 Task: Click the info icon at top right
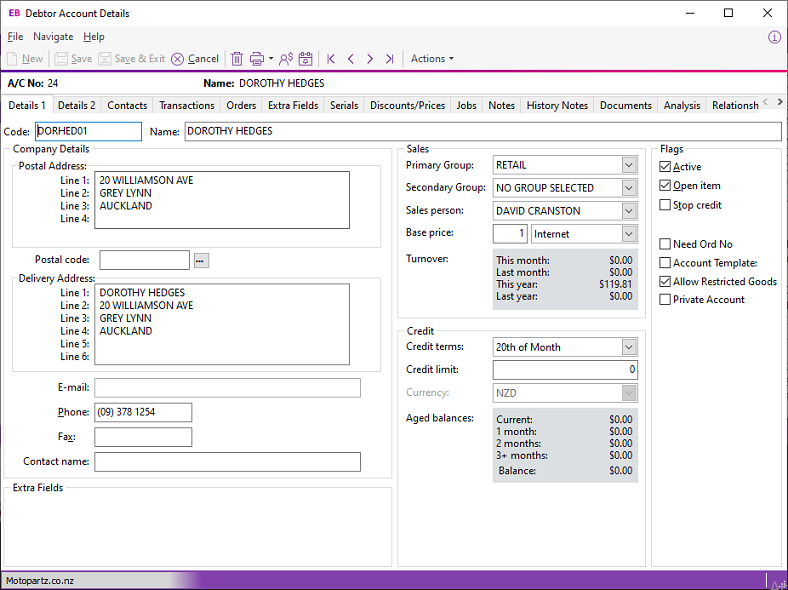[774, 37]
